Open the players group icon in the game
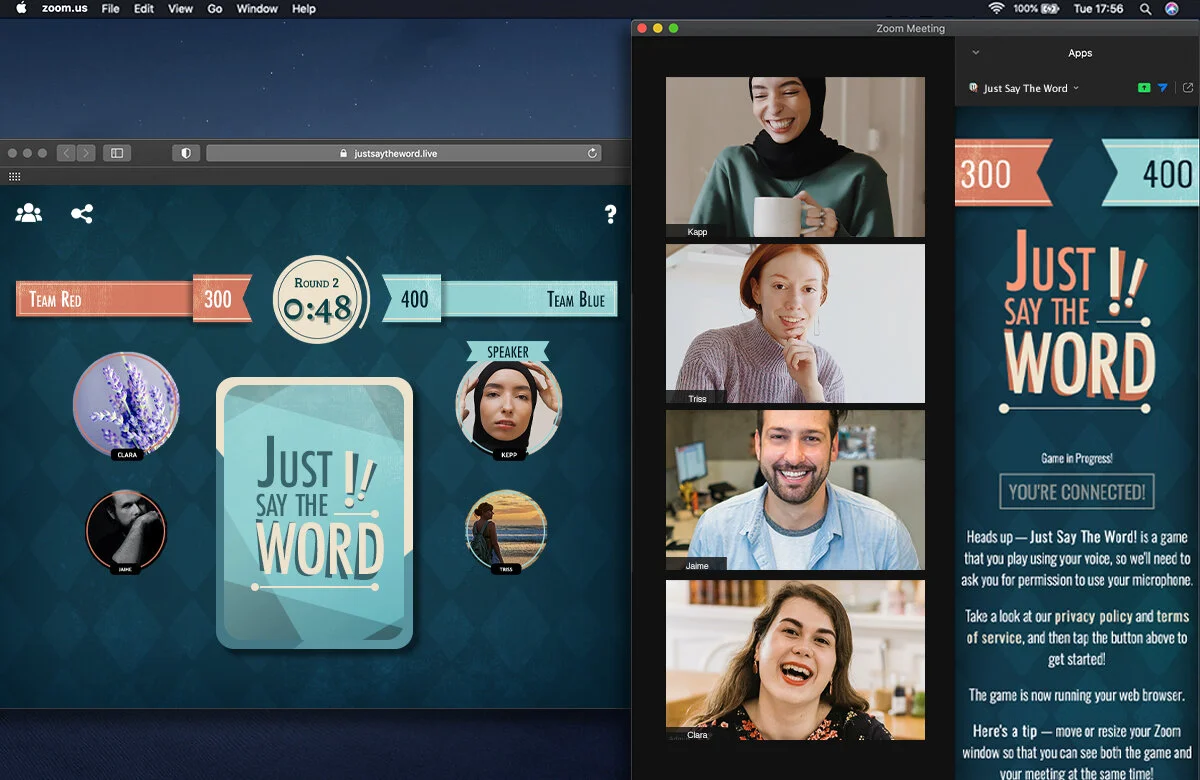This screenshot has height=780, width=1200. 29,213
